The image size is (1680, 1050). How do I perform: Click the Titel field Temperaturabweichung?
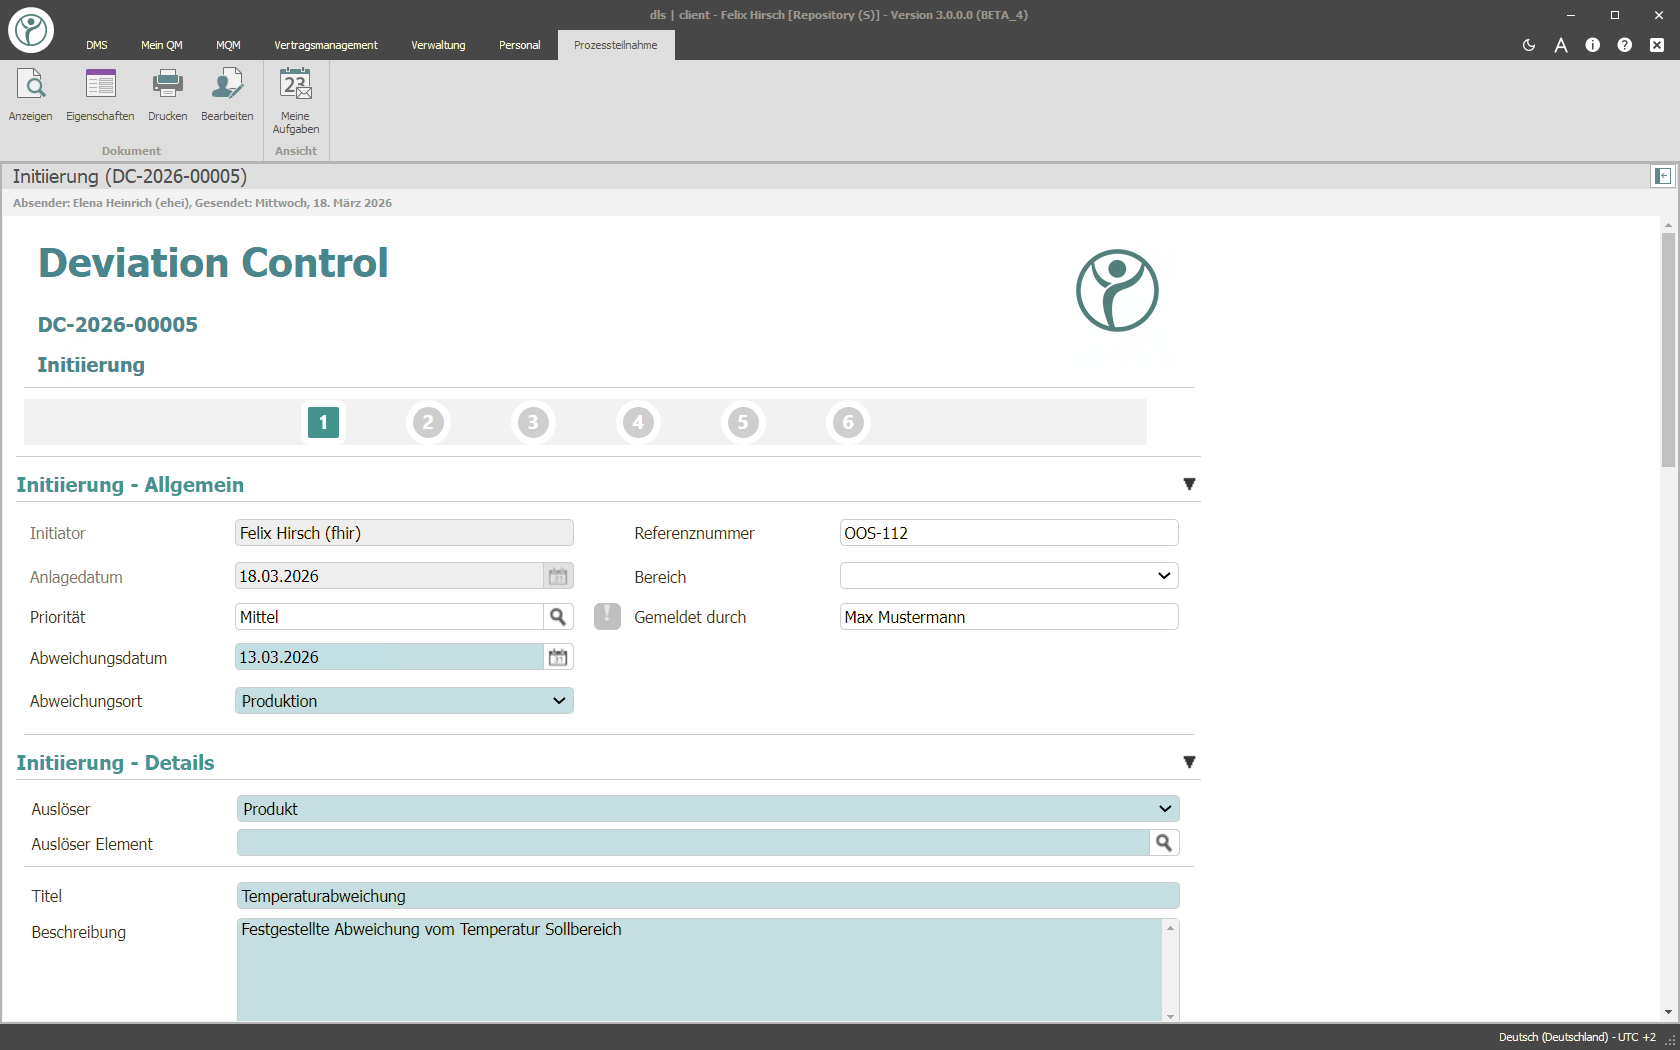point(708,896)
